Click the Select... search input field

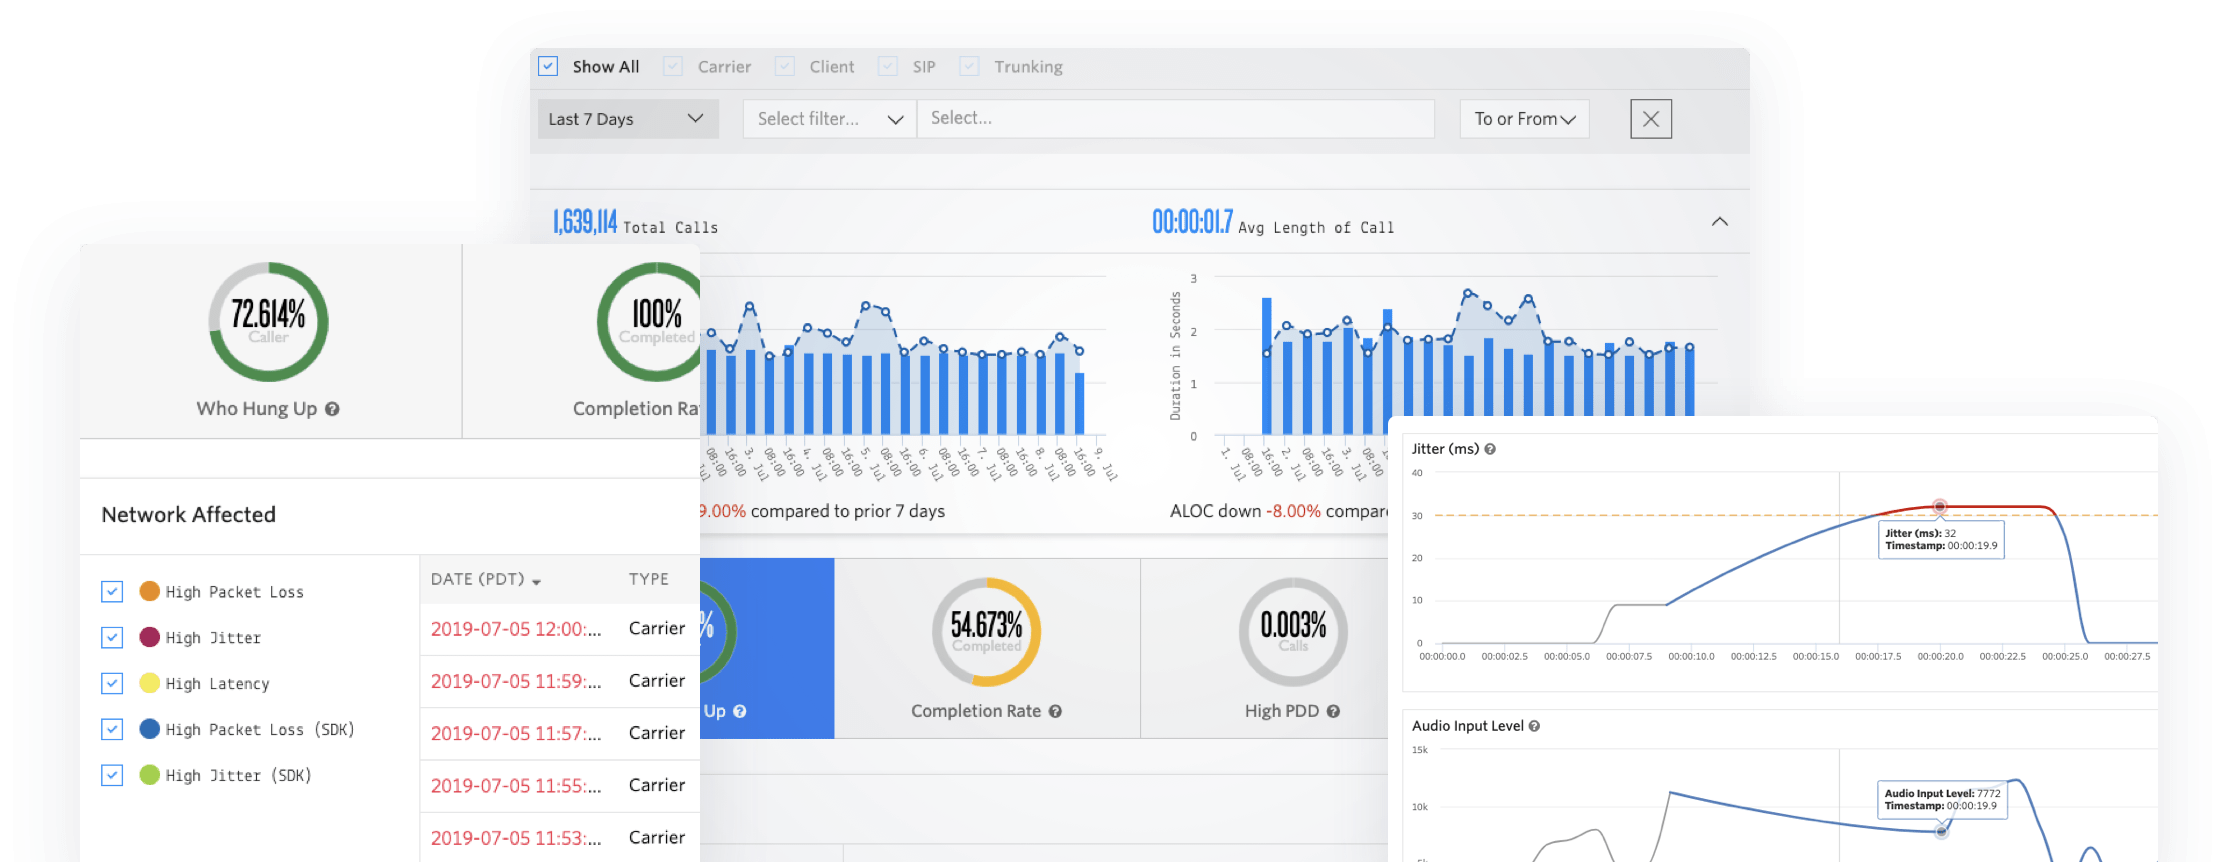tap(1176, 119)
